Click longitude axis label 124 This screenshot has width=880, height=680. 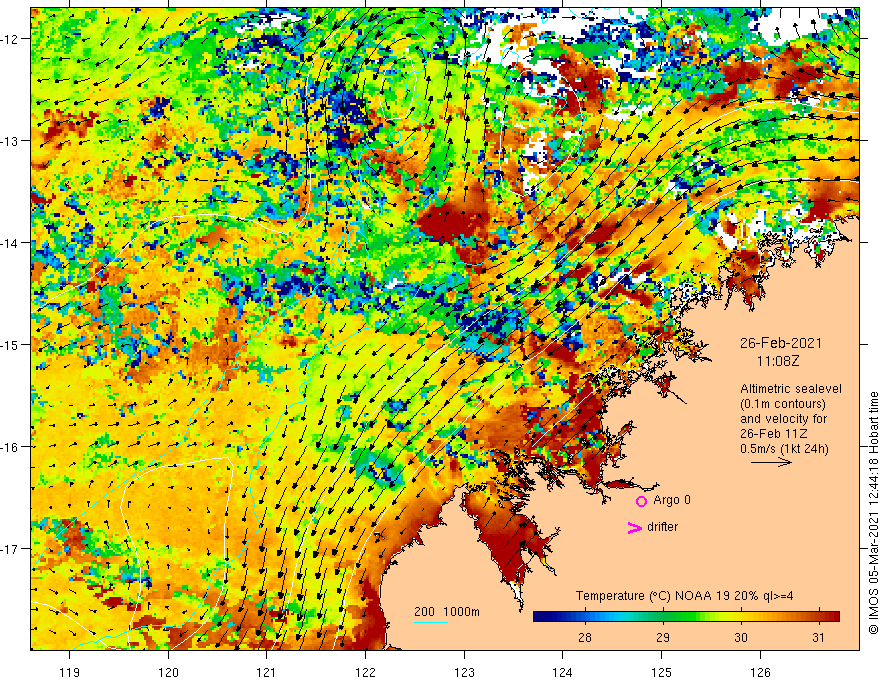563,672
